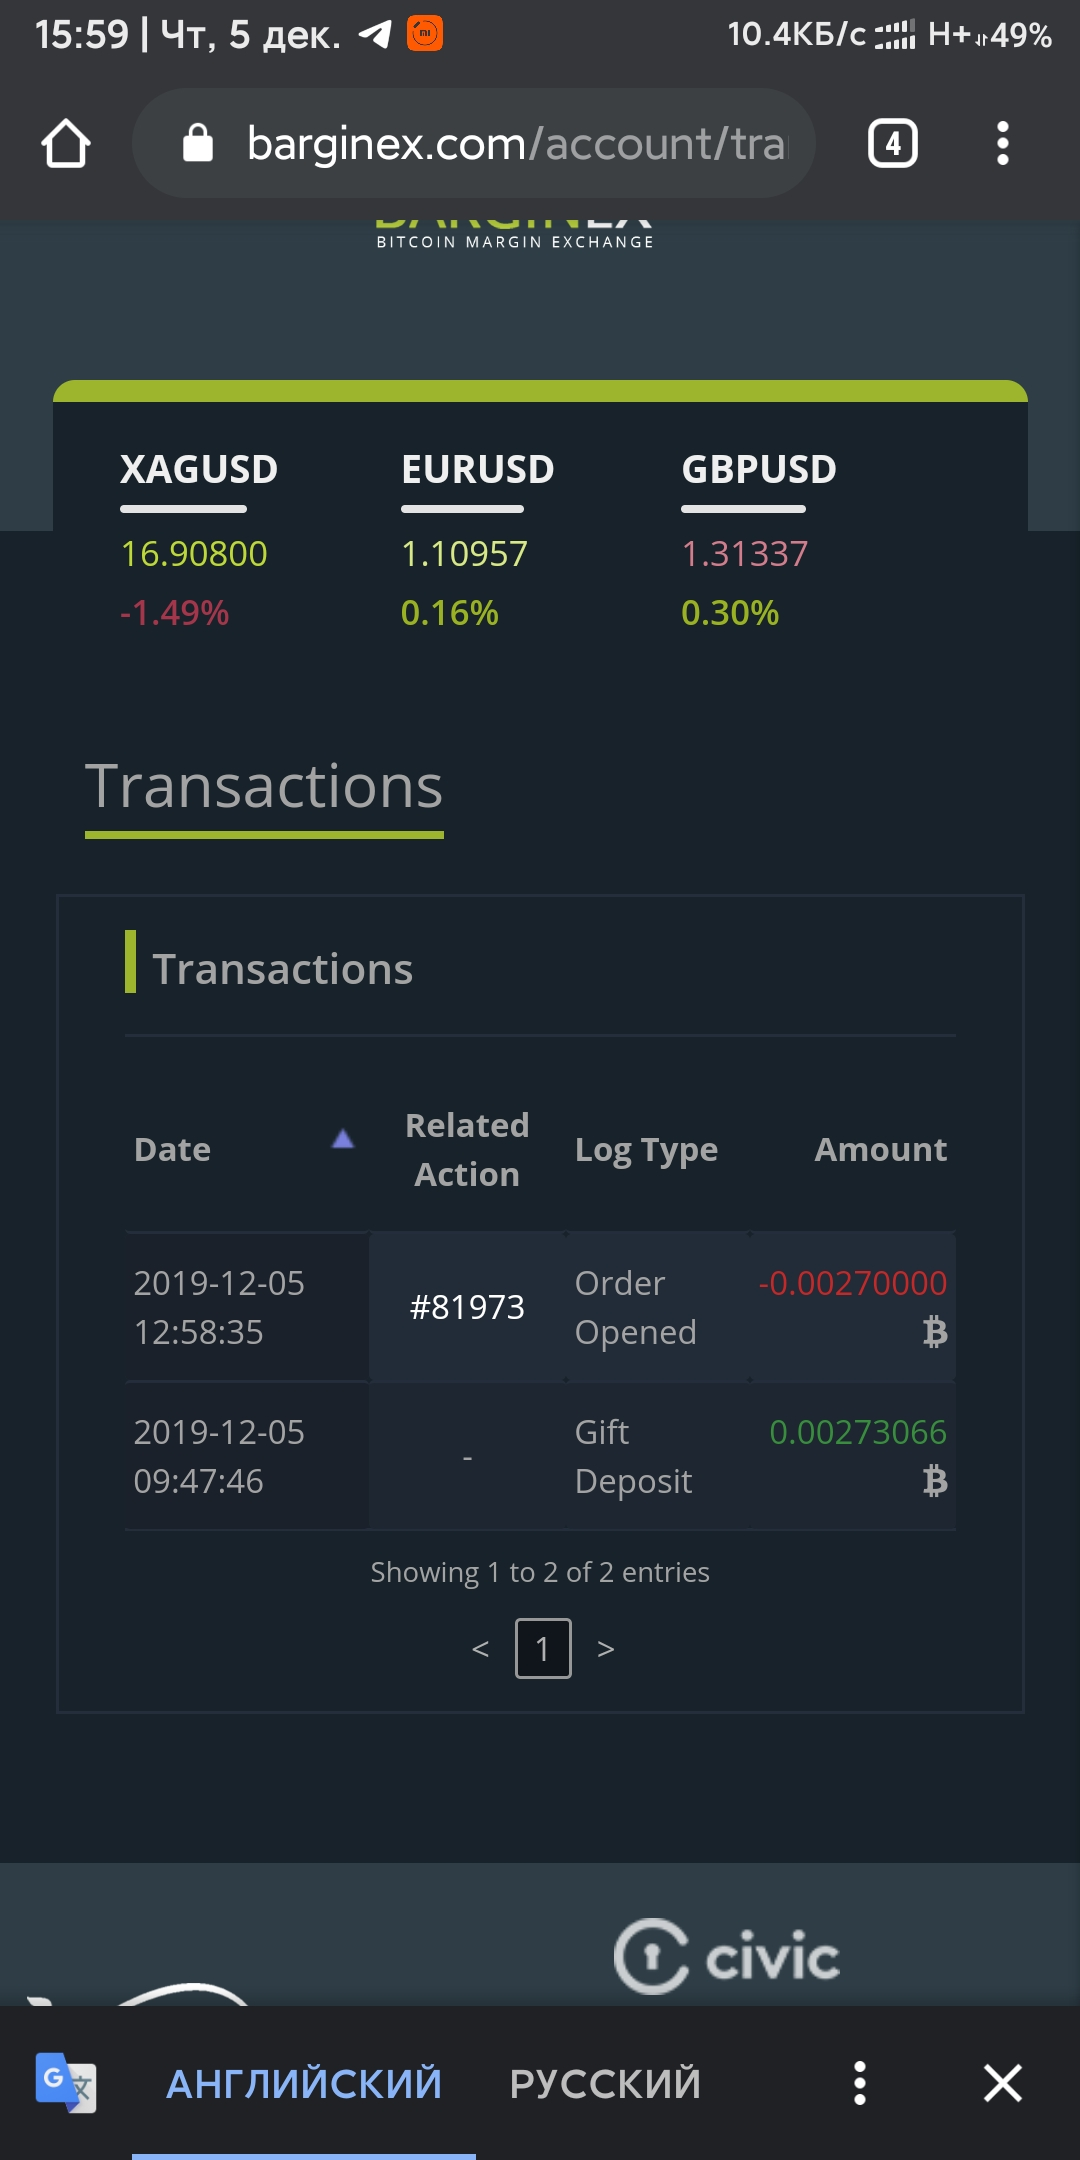Viewport: 1080px width, 2160px height.
Task: Select the EURUSD ticker
Action: point(477,470)
